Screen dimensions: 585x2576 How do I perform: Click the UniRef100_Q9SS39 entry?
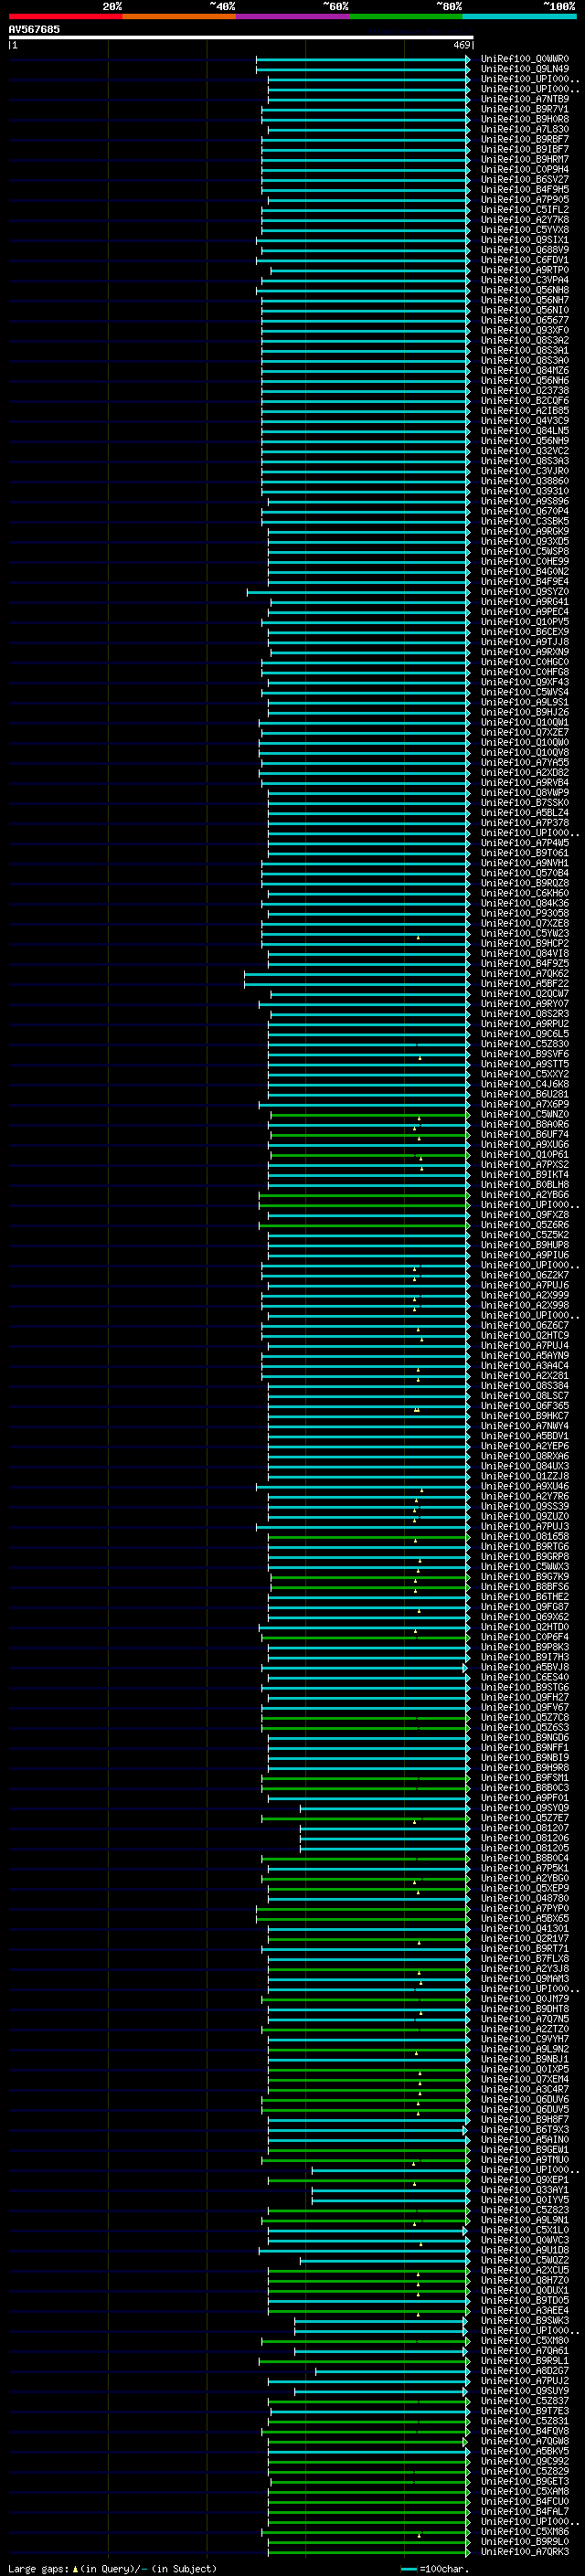[524, 1506]
